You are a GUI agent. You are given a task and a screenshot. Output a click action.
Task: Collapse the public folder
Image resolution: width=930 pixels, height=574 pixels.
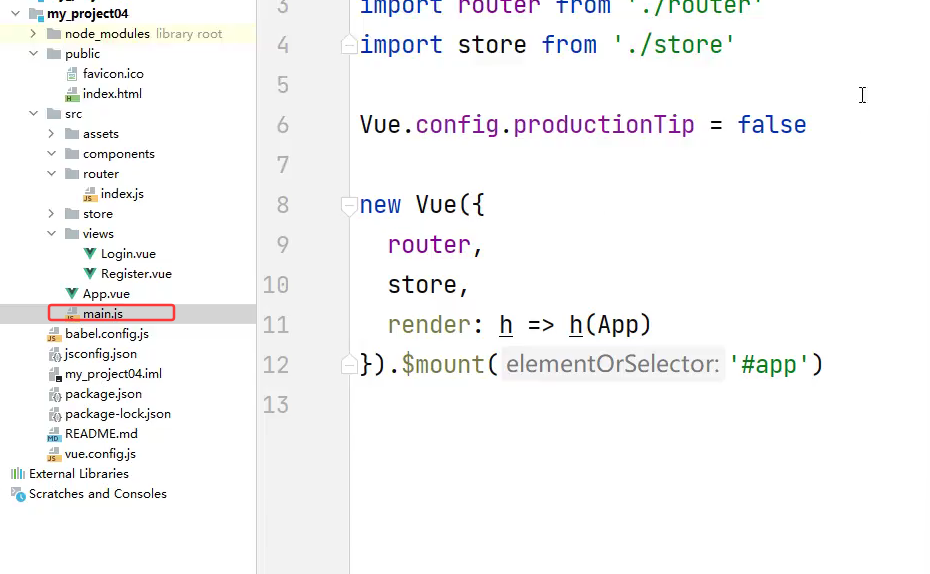pyautogui.click(x=33, y=54)
